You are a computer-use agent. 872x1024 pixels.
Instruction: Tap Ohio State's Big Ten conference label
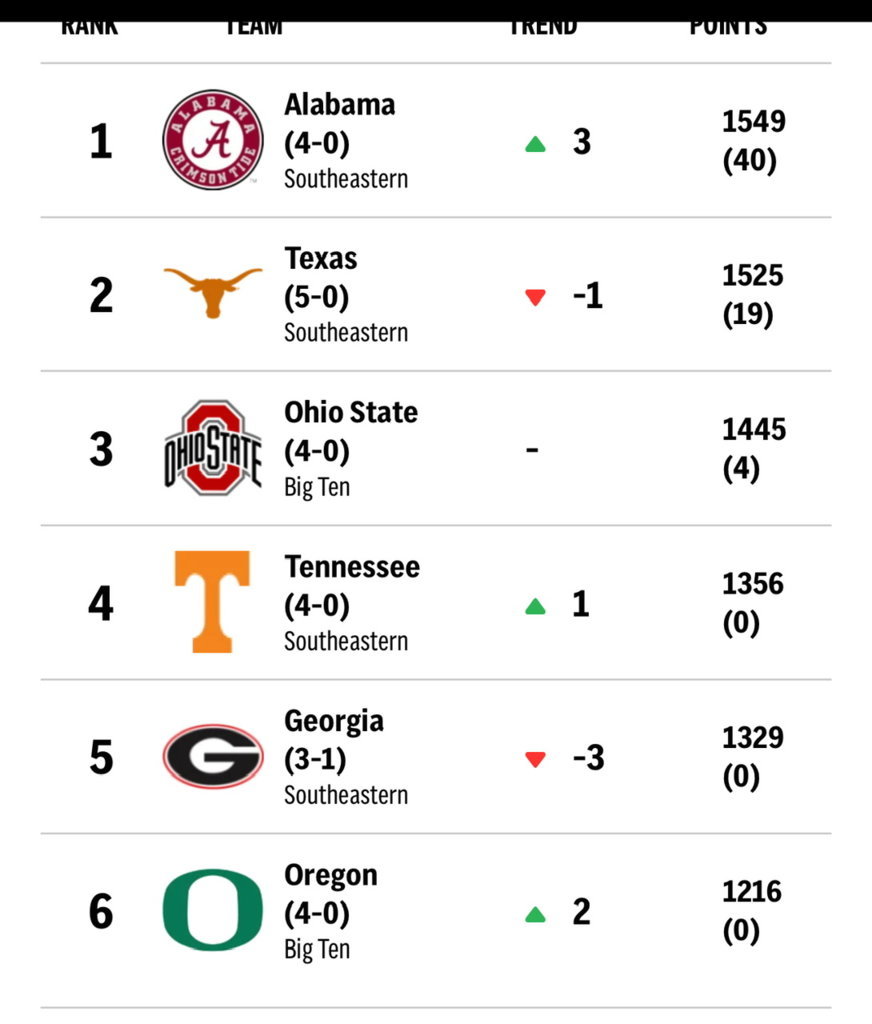(x=317, y=487)
